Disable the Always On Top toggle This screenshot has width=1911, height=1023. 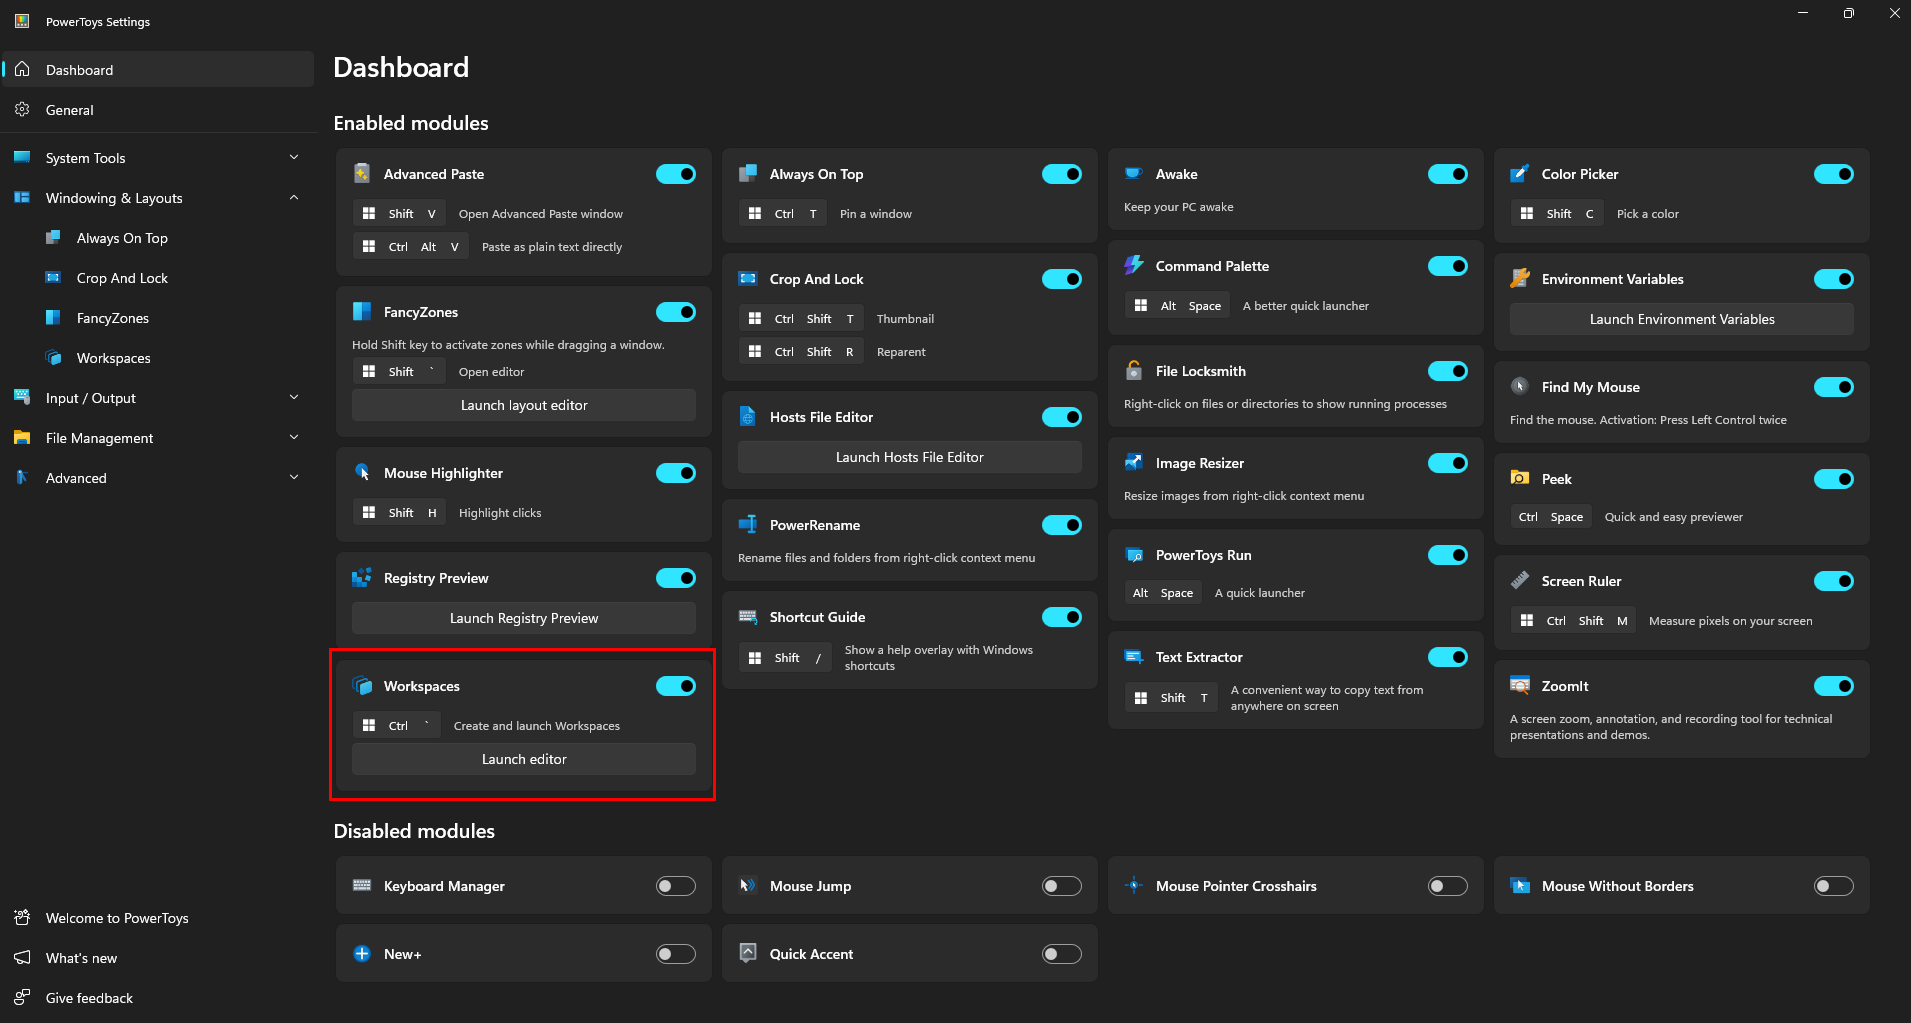[x=1062, y=174]
